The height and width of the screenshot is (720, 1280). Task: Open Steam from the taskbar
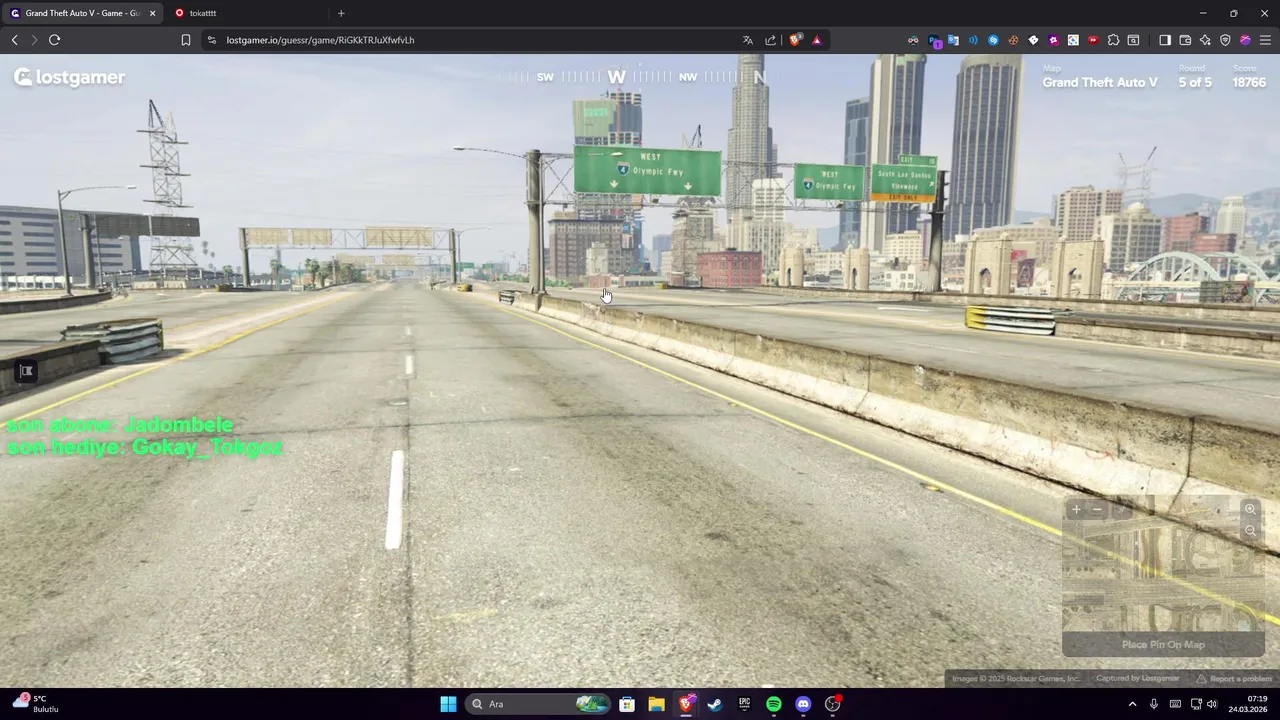pos(715,704)
